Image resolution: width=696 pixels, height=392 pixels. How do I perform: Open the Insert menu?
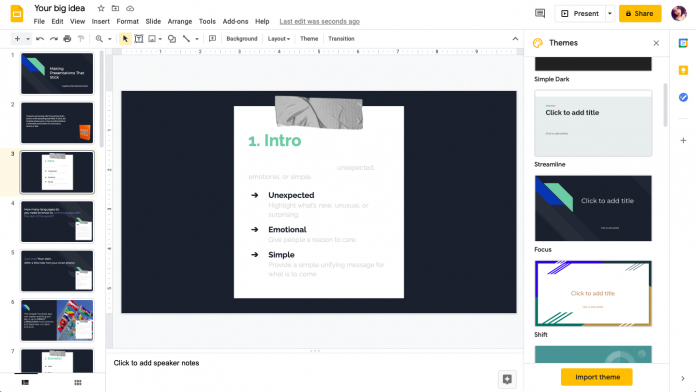pos(100,21)
